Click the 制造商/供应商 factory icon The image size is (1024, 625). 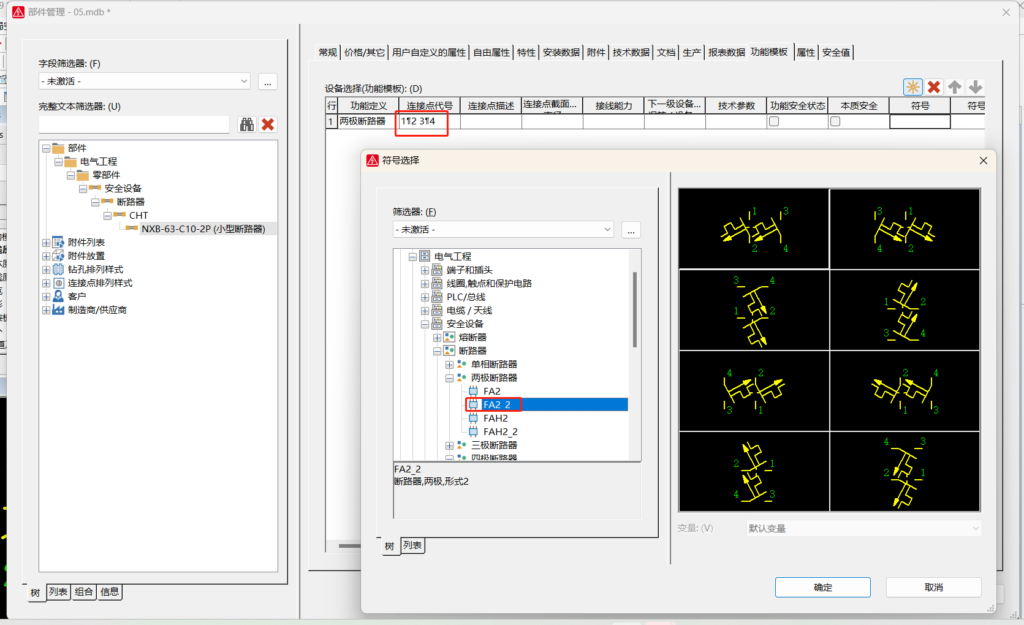pos(58,310)
